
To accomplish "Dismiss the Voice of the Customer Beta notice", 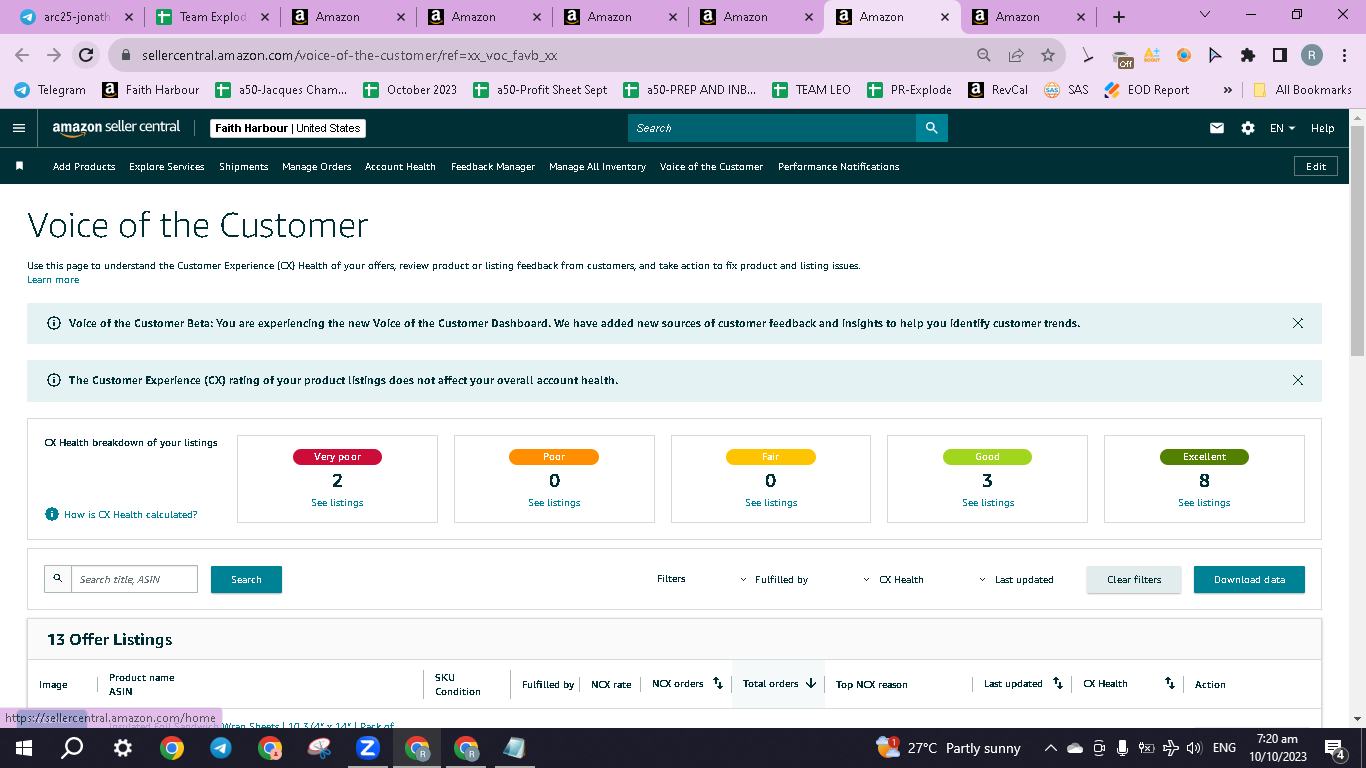I will [x=1298, y=323].
